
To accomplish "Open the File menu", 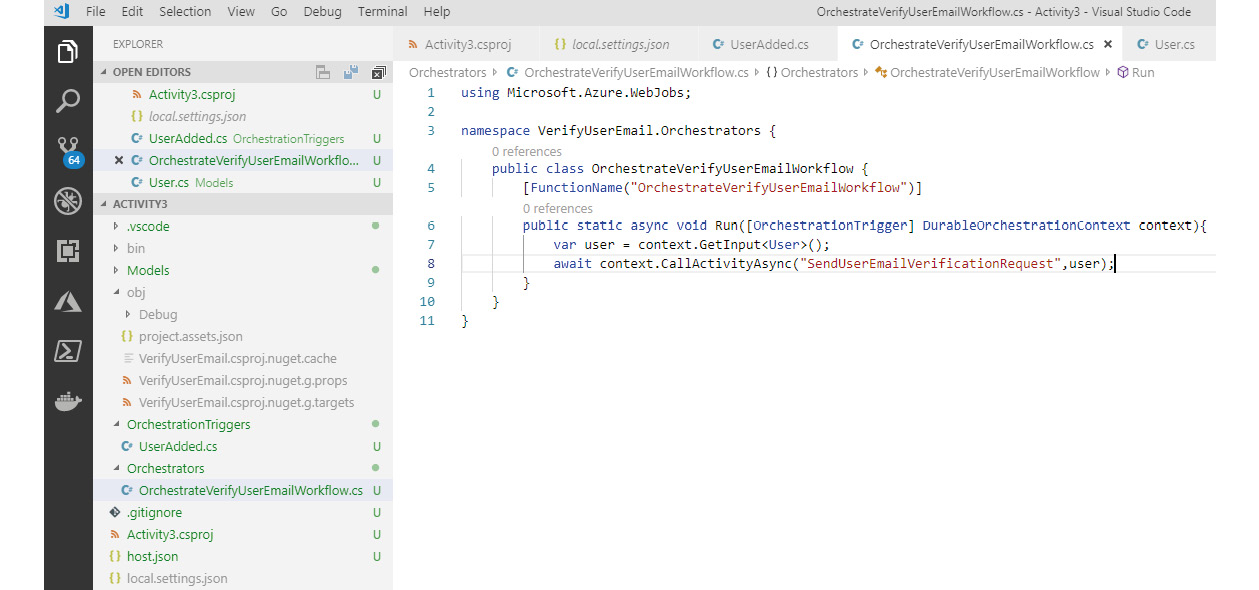I will pos(96,12).
